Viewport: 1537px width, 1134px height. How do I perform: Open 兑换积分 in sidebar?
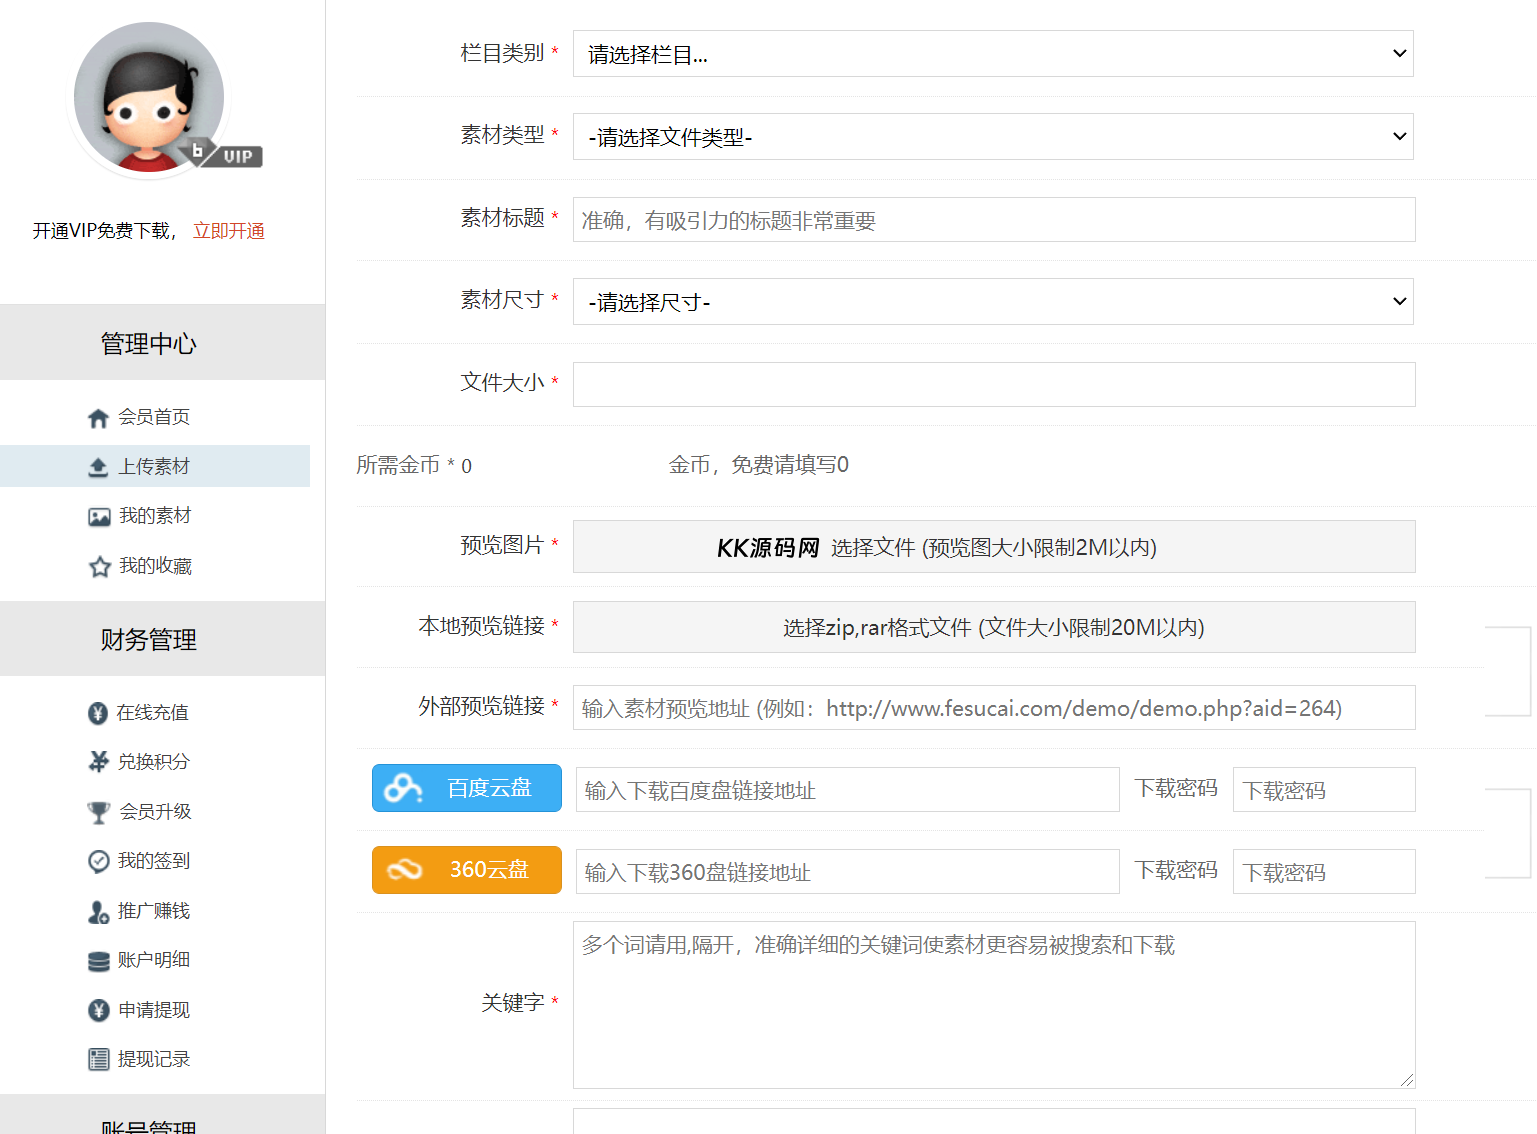[x=153, y=762]
